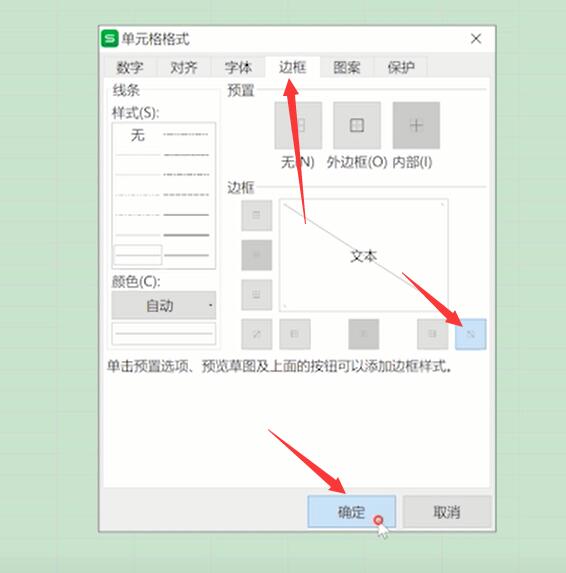566x573 pixels.
Task: Close the 单元格格式 dialog with X
Action: [x=476, y=39]
